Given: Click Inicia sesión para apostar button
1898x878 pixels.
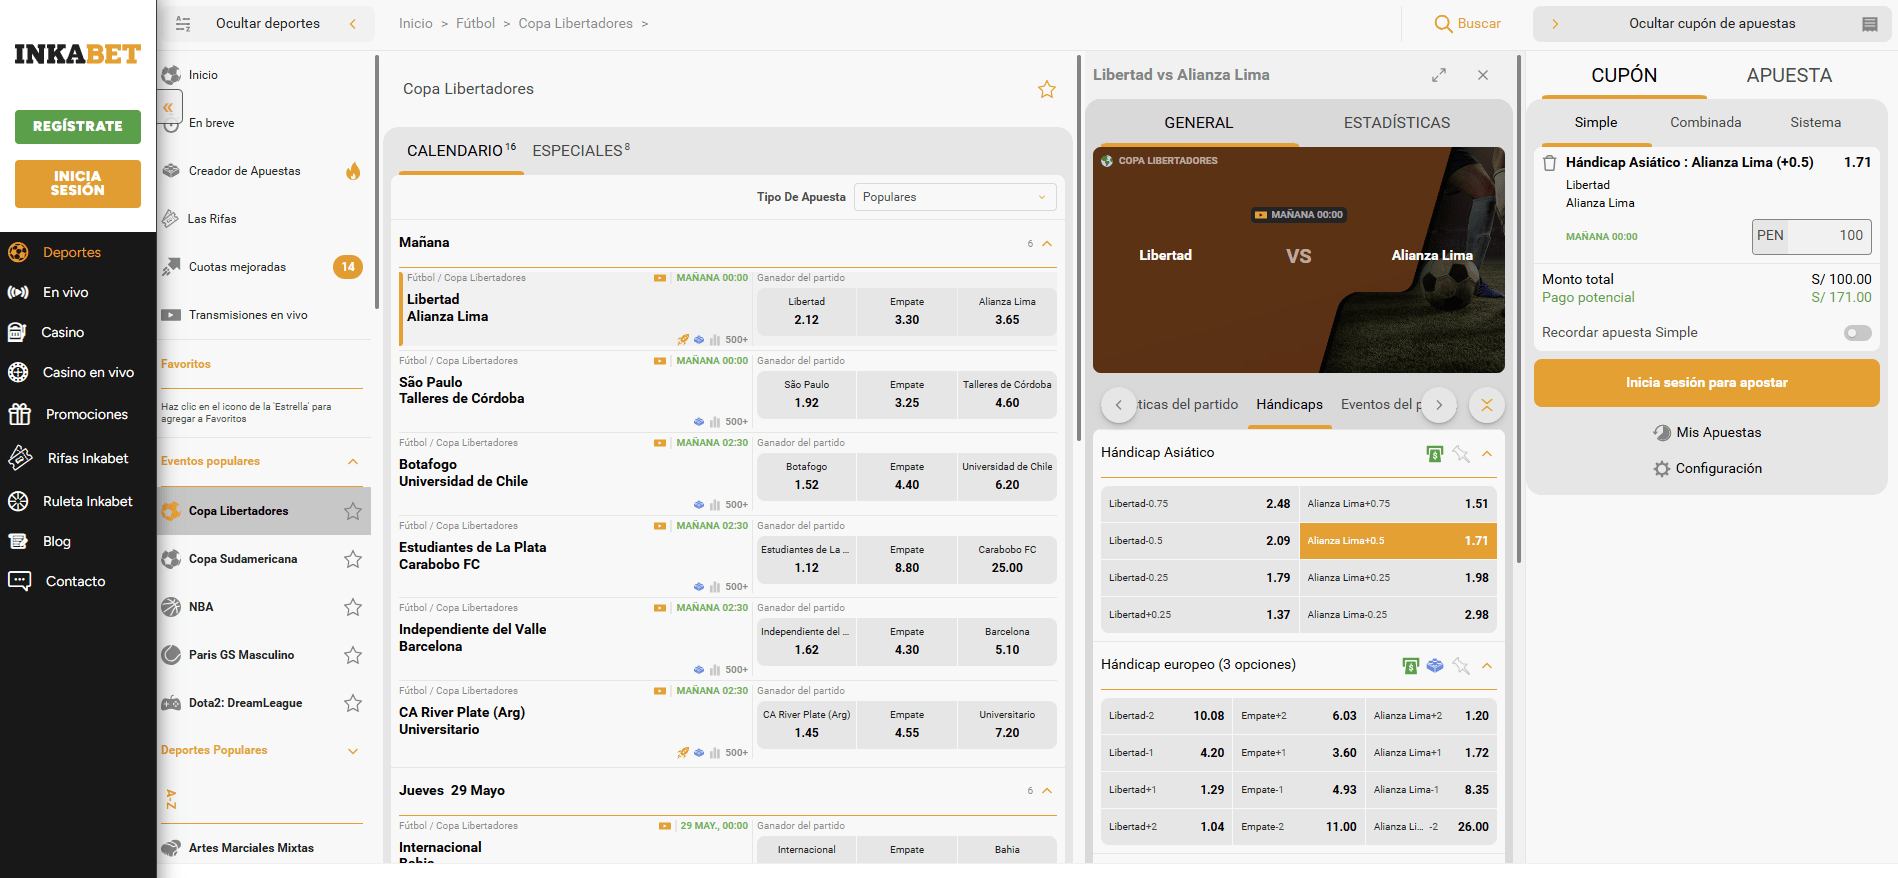Looking at the screenshot, I should coord(1706,383).
